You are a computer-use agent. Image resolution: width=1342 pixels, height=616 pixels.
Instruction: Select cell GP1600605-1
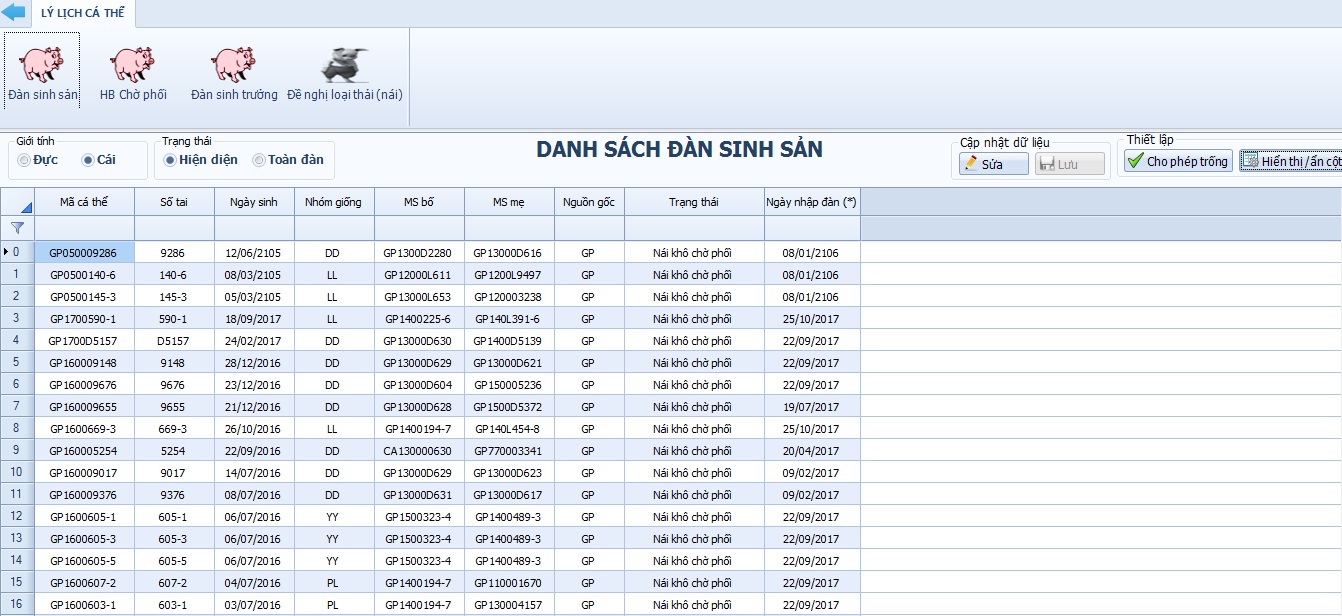(84, 517)
